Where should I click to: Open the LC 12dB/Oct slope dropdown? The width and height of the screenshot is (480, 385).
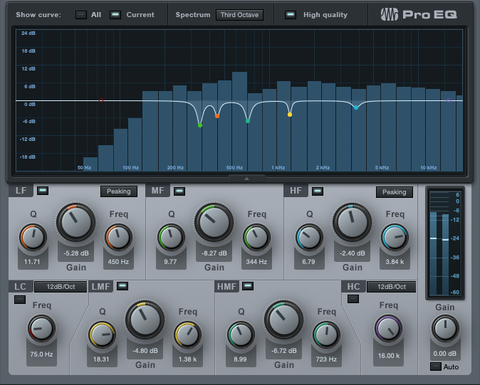pos(61,287)
